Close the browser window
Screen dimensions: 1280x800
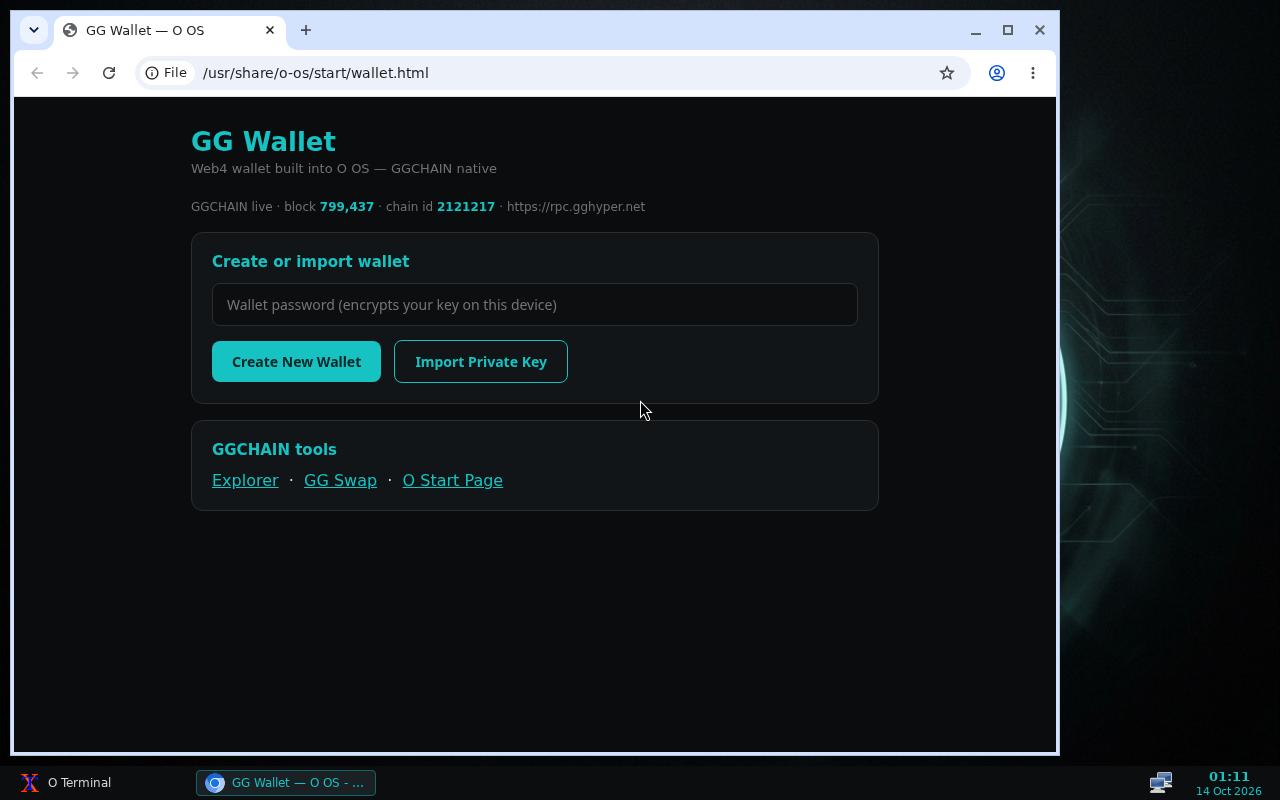point(1040,30)
